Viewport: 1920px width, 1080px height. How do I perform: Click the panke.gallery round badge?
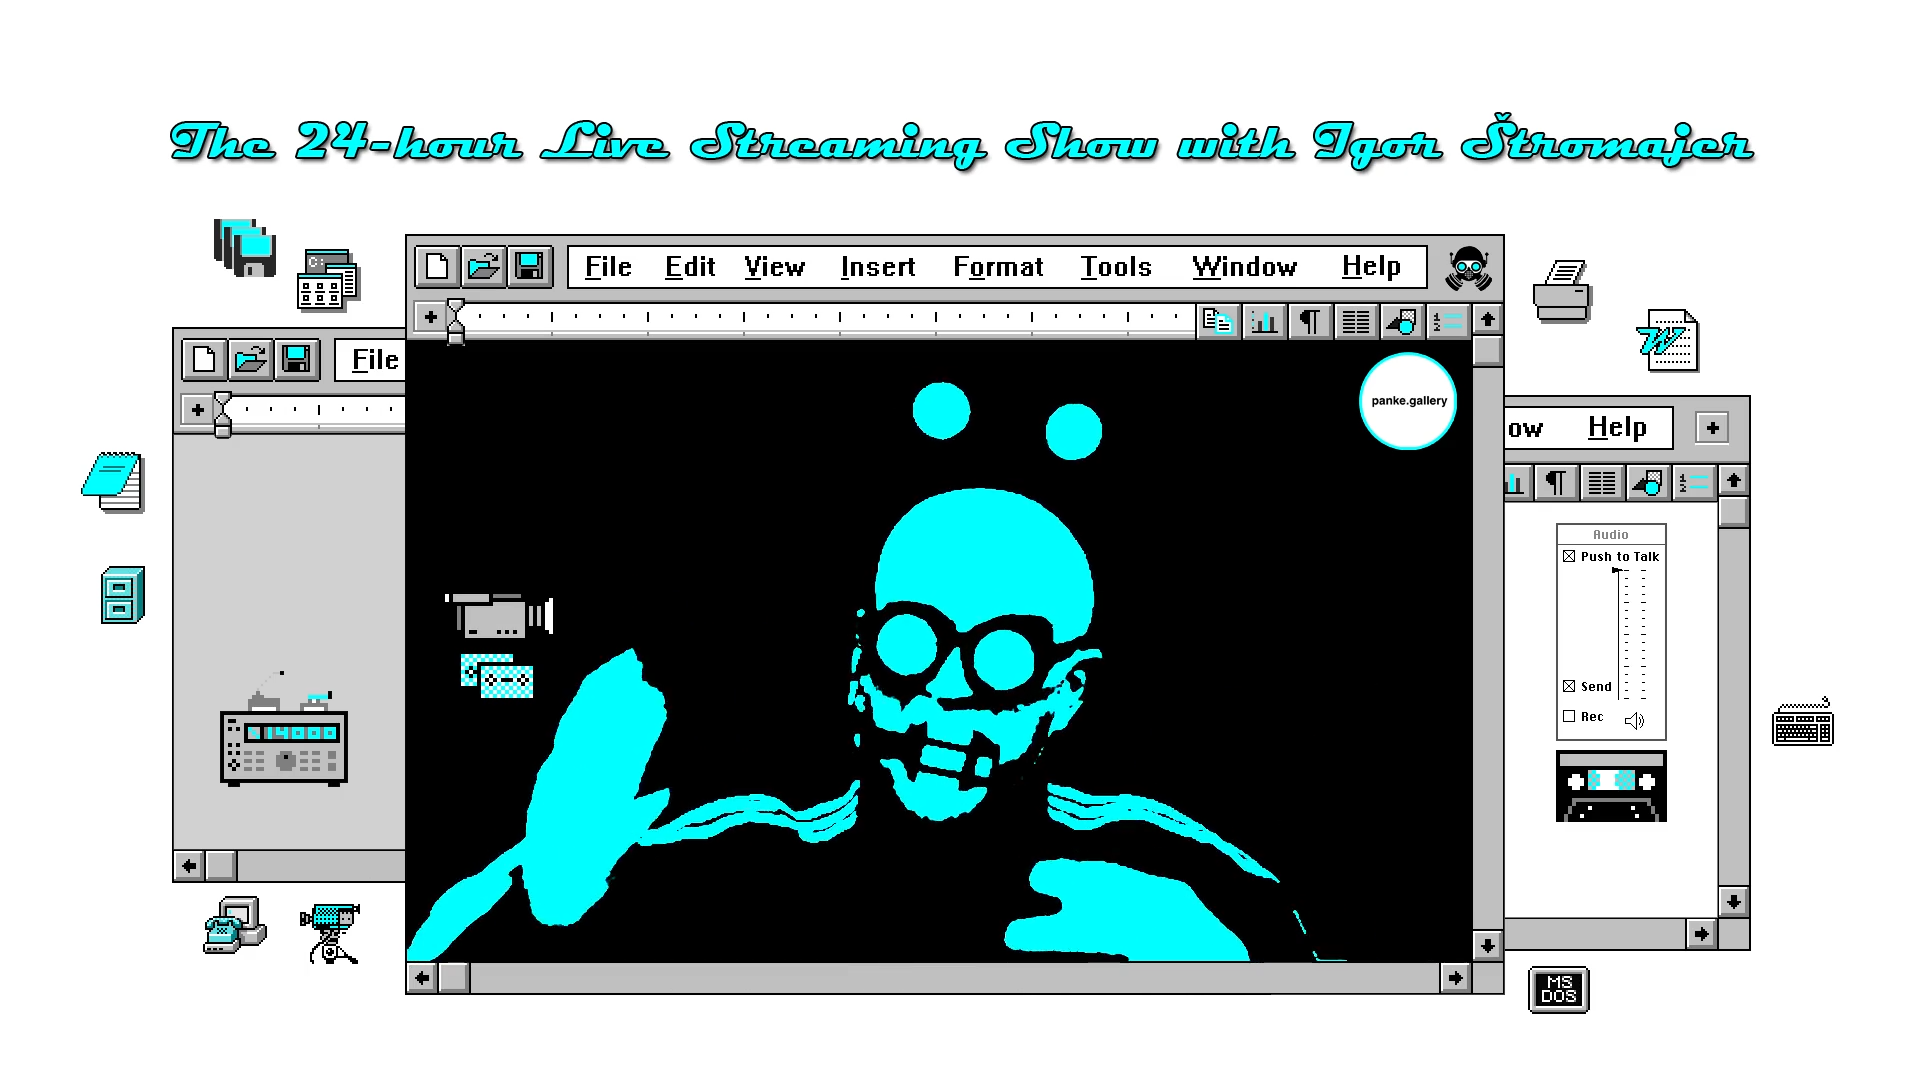tap(1408, 401)
